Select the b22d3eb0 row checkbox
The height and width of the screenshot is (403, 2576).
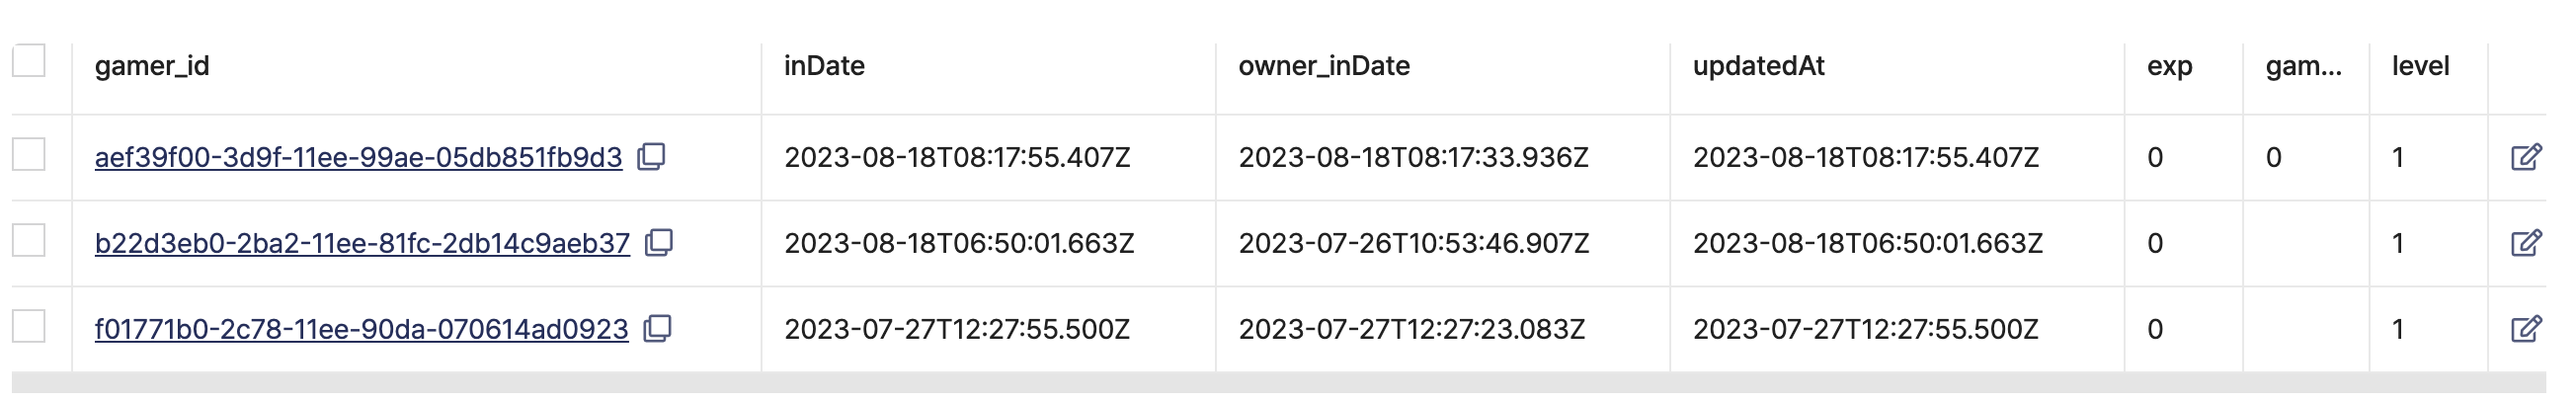[29, 241]
